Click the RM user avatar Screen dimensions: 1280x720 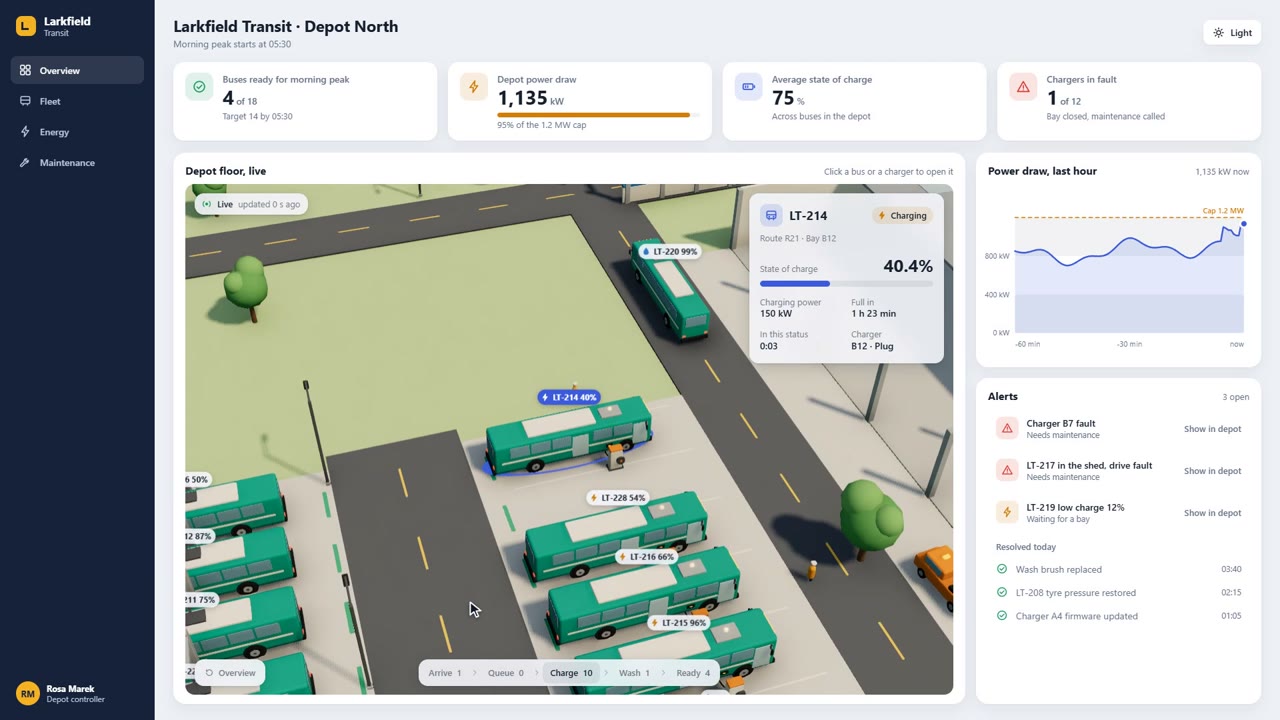coord(27,693)
